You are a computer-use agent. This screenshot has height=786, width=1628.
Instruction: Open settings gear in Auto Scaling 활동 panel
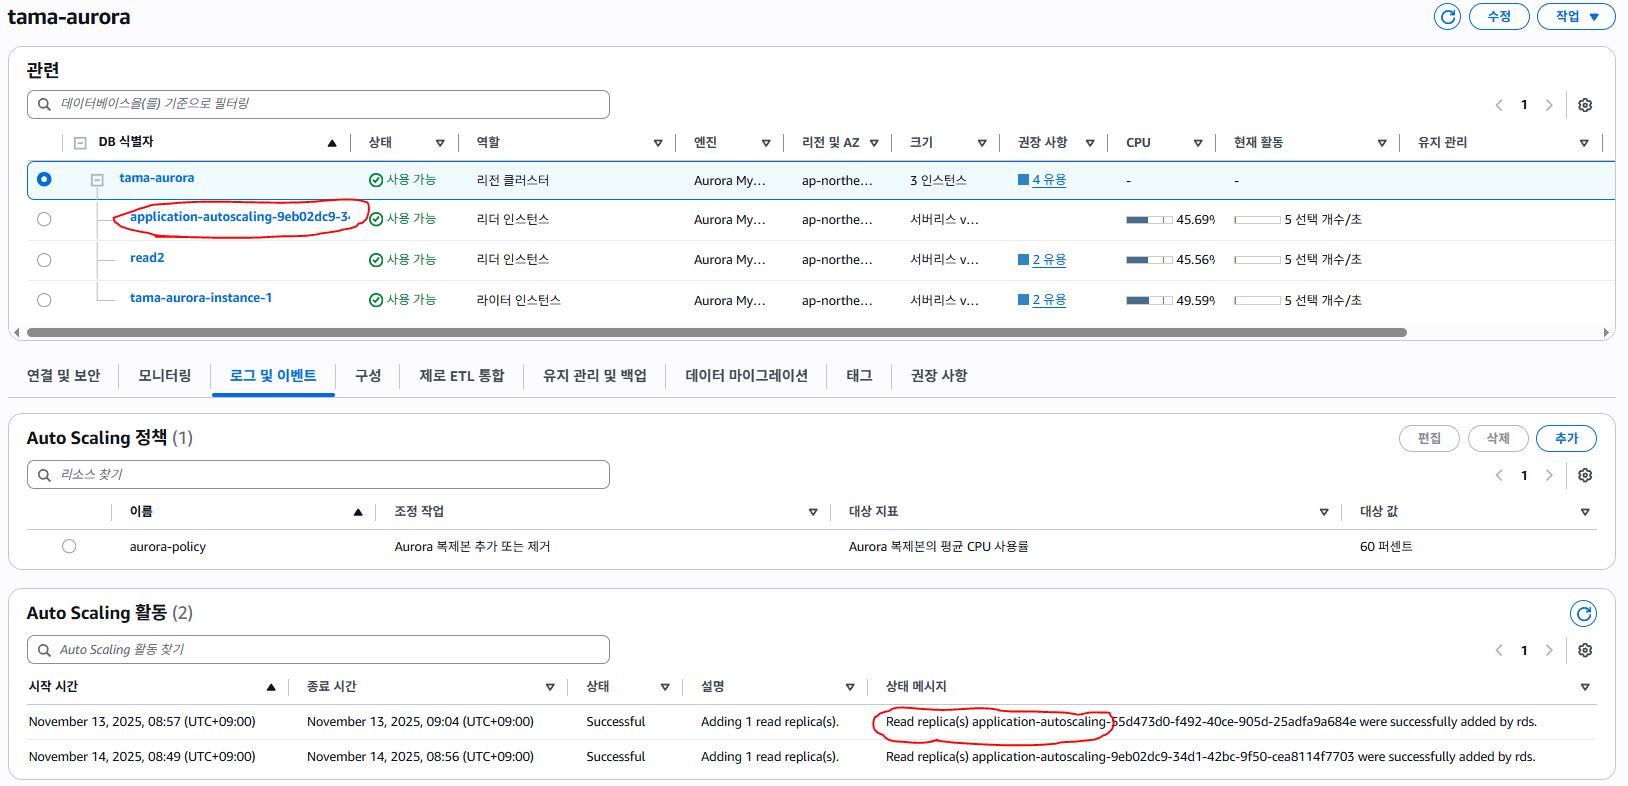coord(1585,650)
